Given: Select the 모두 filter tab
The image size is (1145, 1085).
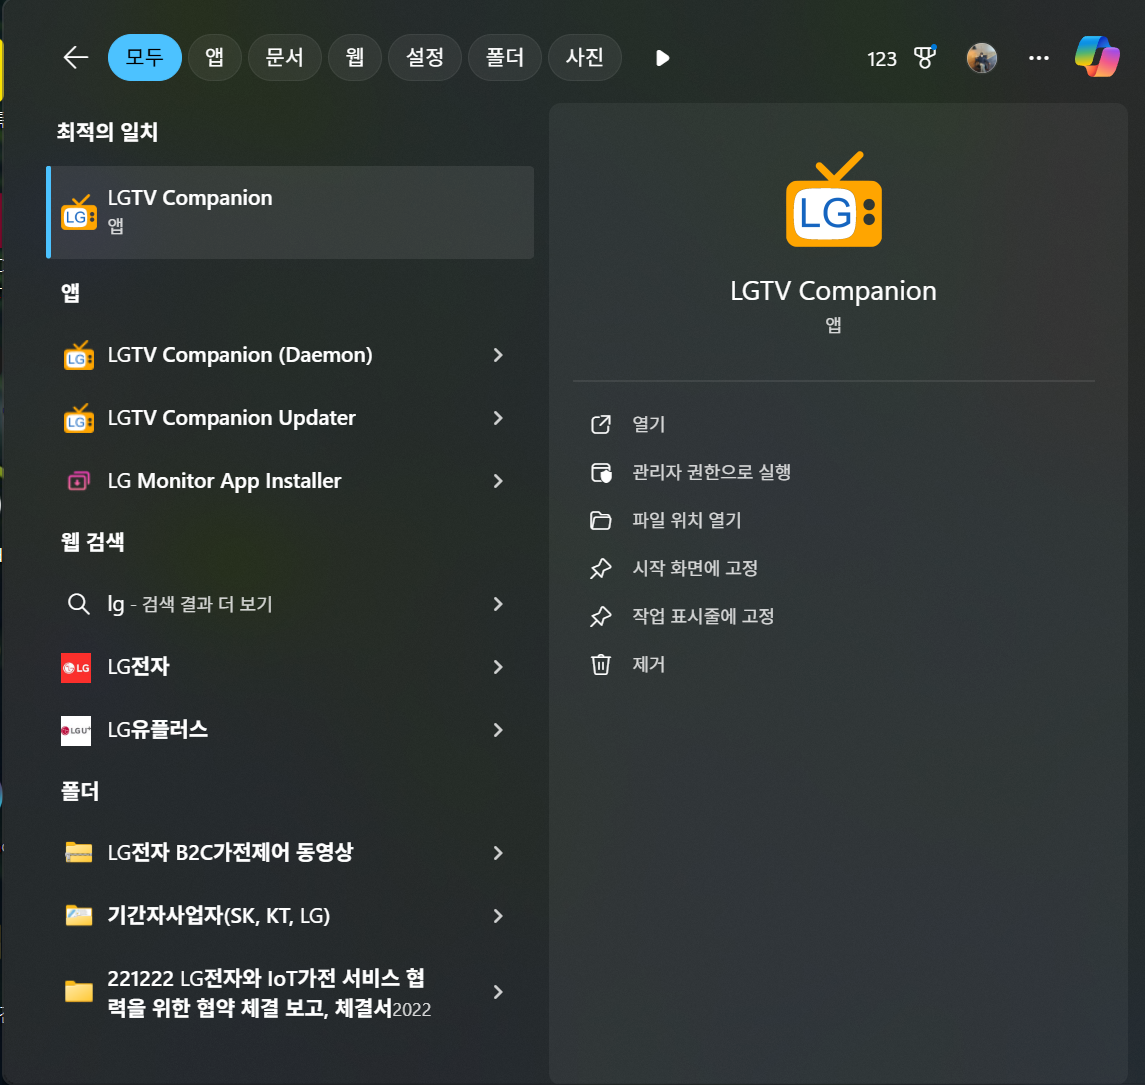Looking at the screenshot, I should [145, 57].
